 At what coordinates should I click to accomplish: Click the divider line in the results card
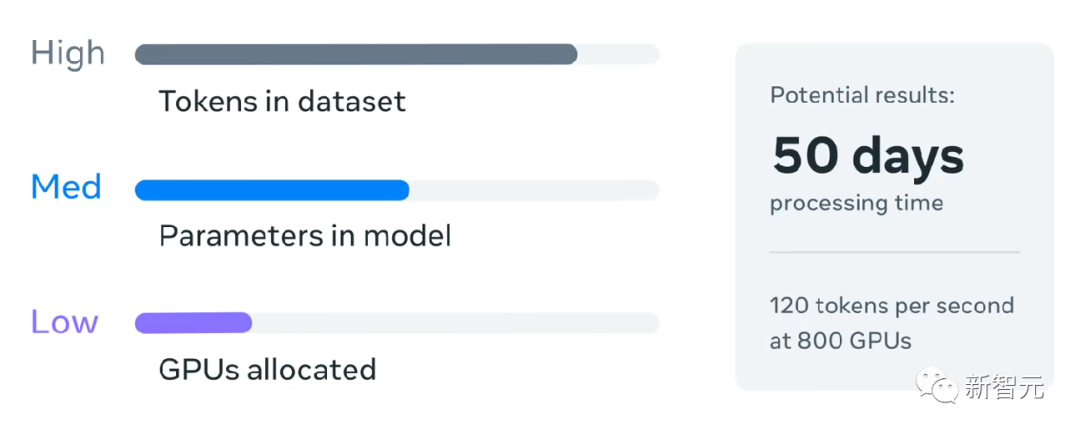click(895, 253)
